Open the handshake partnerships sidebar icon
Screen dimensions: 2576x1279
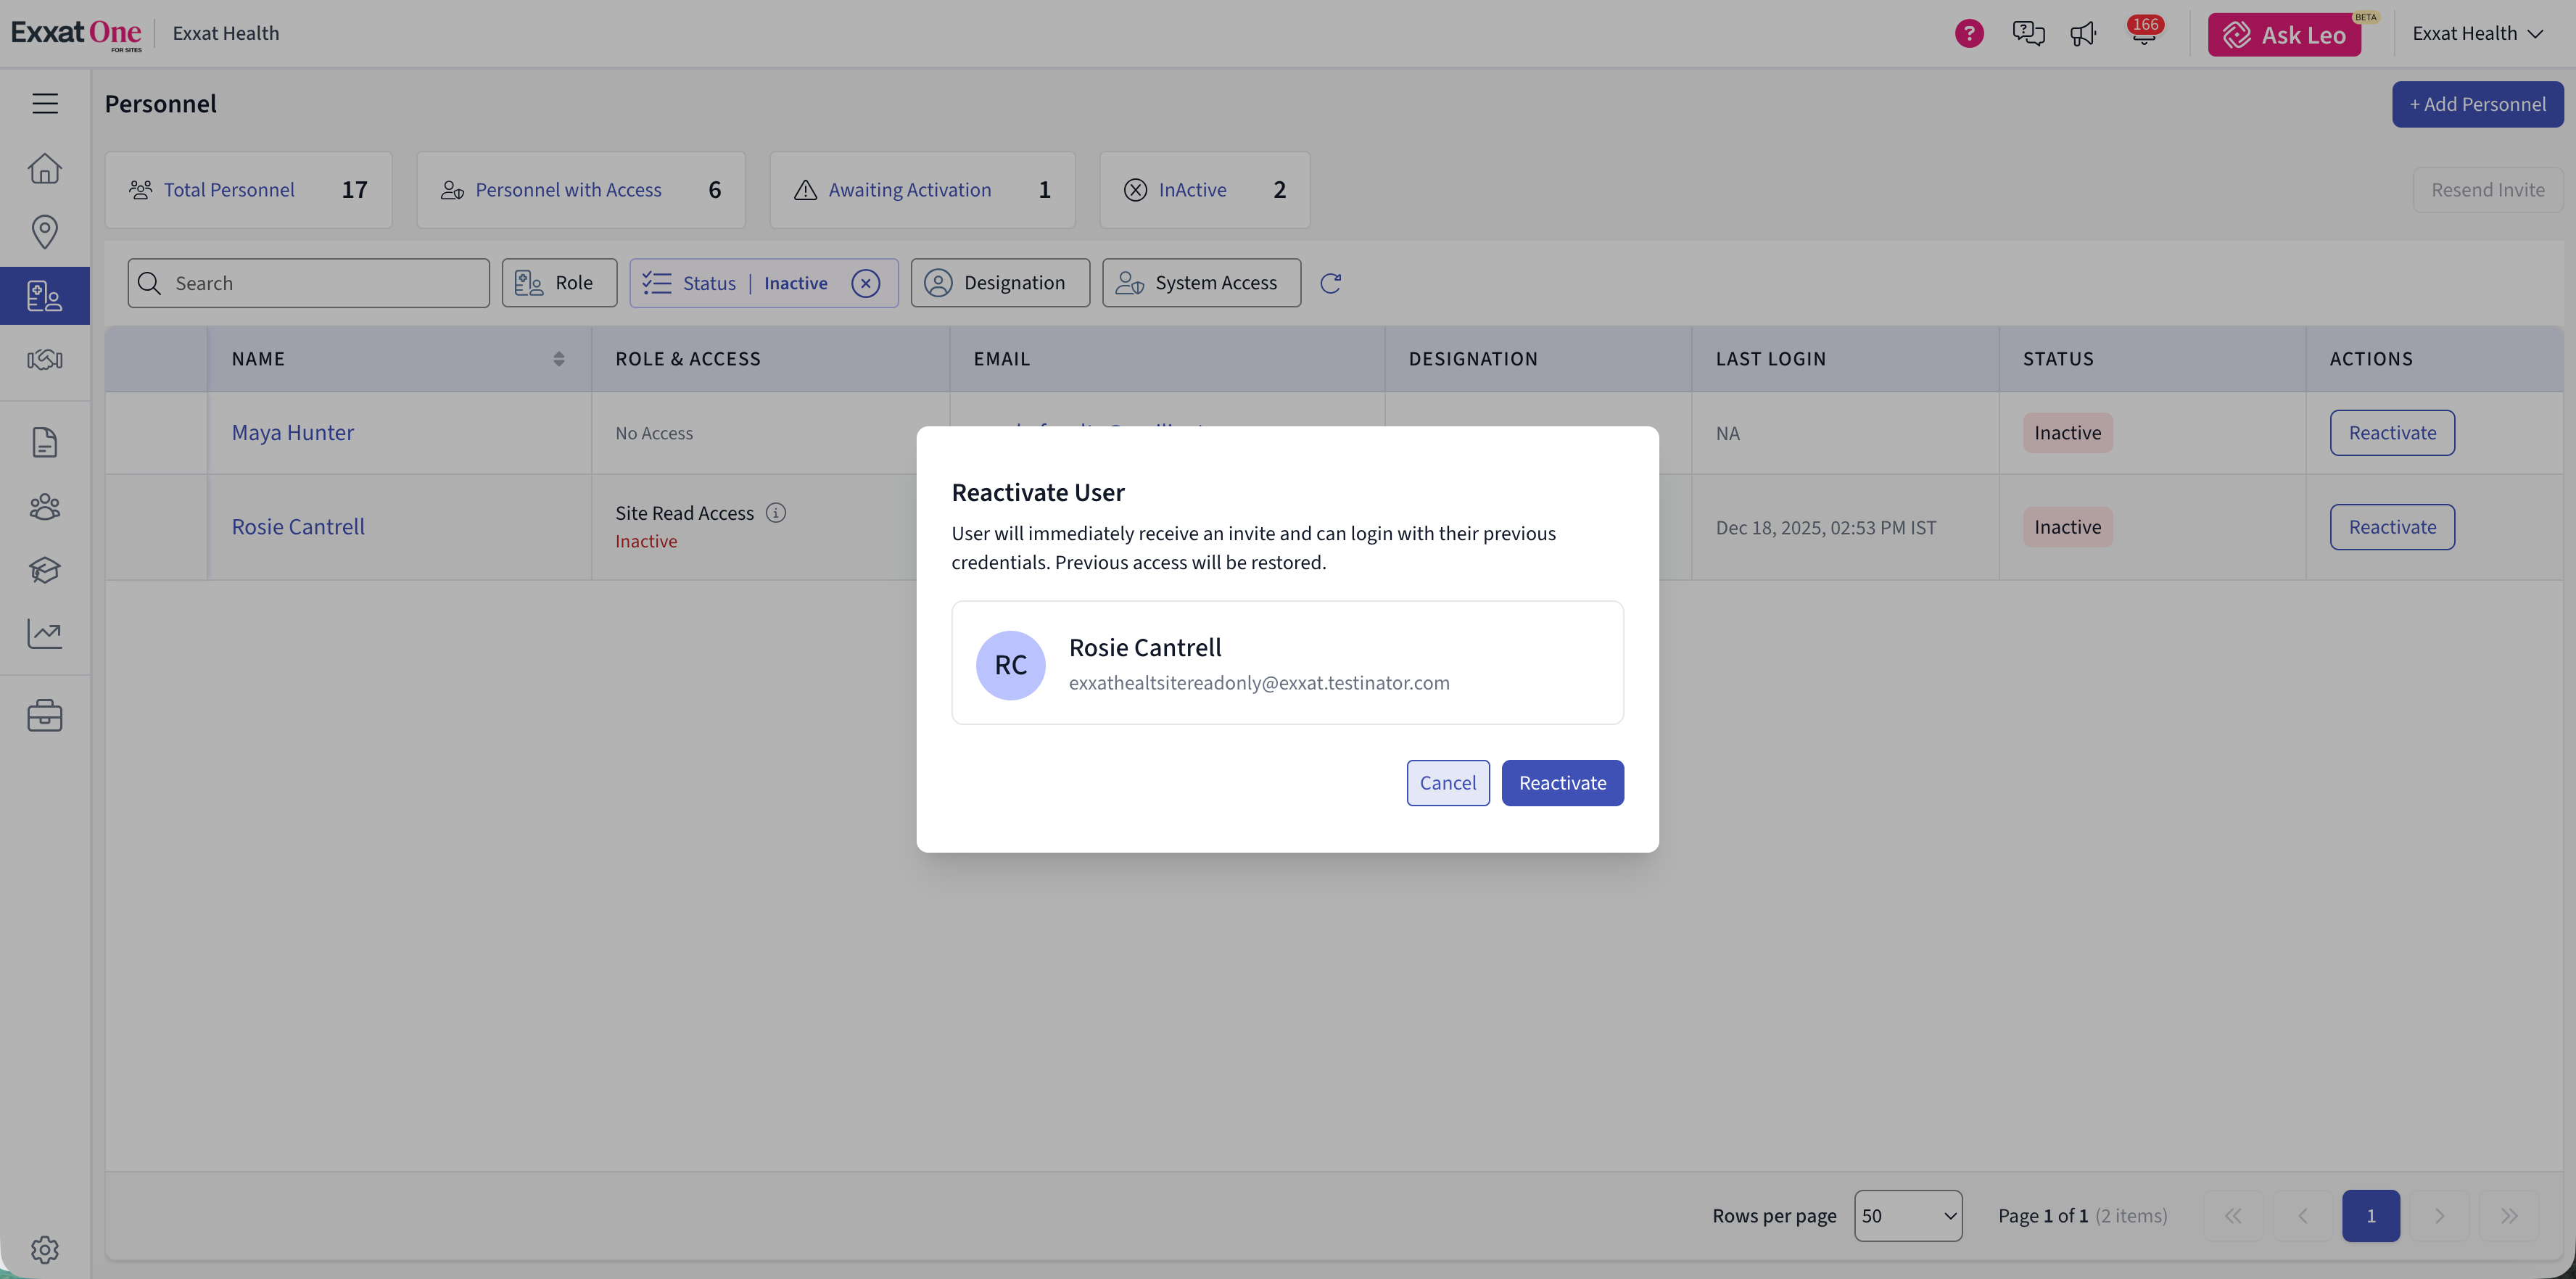[x=45, y=359]
